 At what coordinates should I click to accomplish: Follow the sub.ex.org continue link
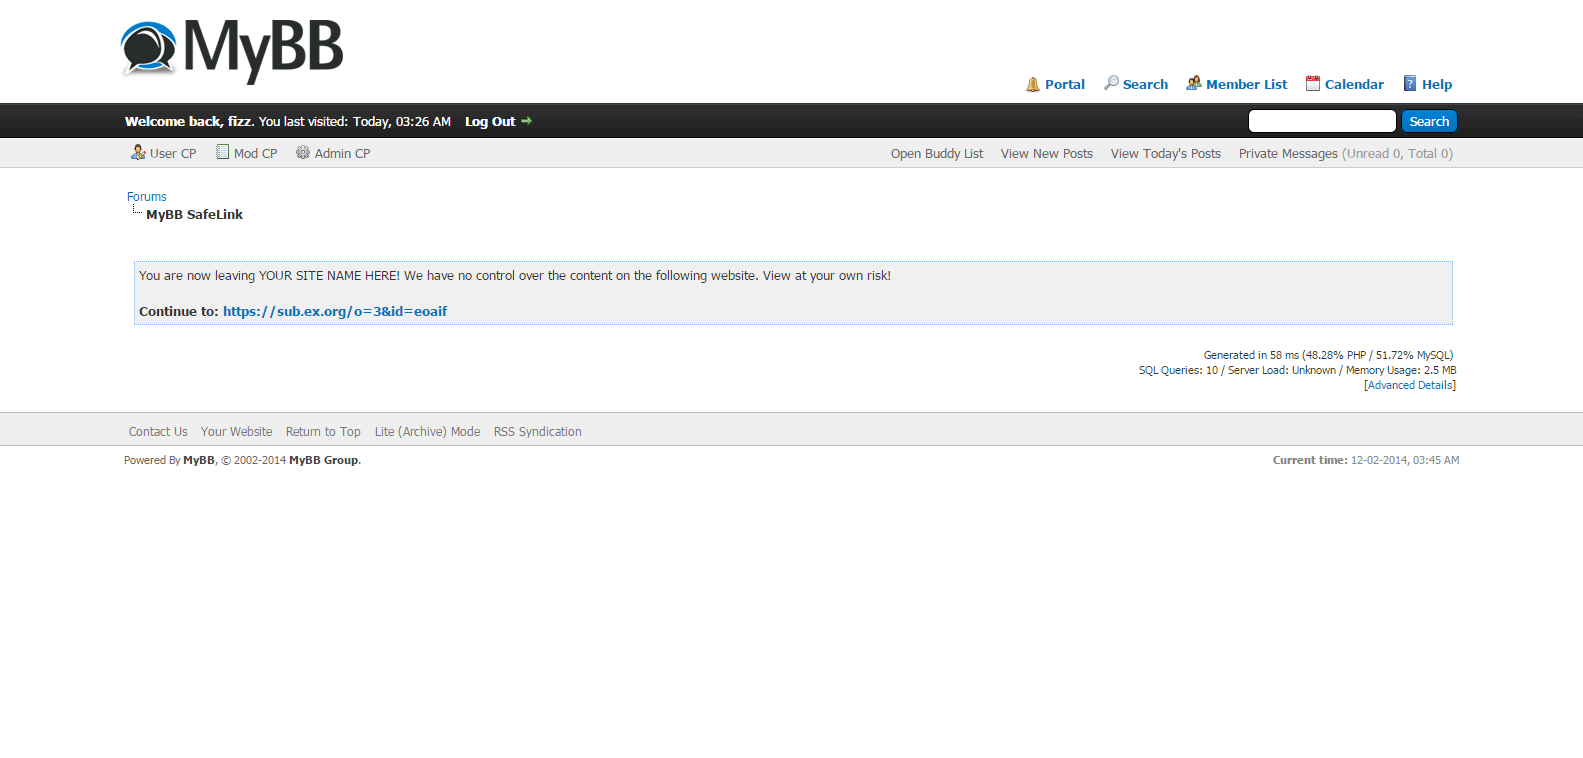point(335,311)
